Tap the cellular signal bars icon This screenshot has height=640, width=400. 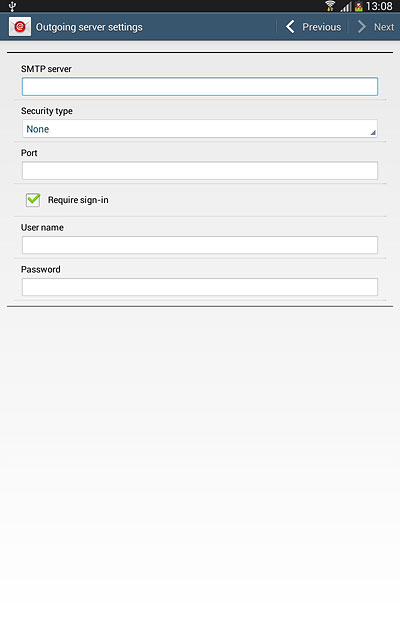[346, 7]
